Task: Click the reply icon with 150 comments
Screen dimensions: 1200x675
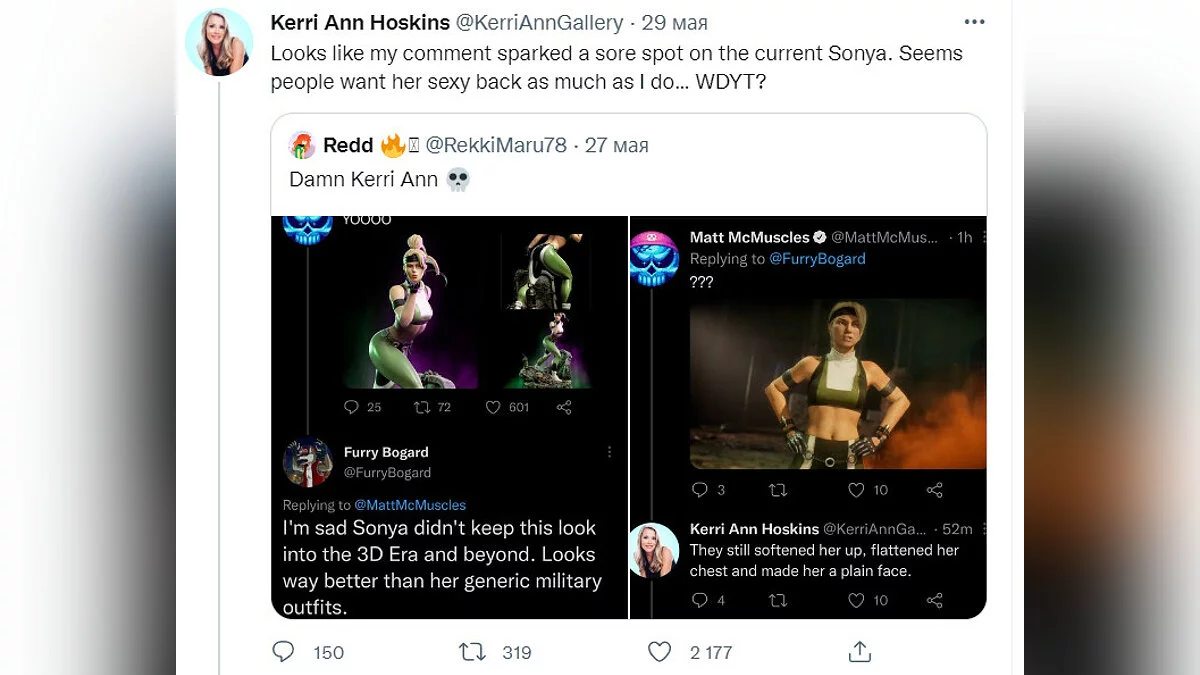Action: tap(284, 652)
